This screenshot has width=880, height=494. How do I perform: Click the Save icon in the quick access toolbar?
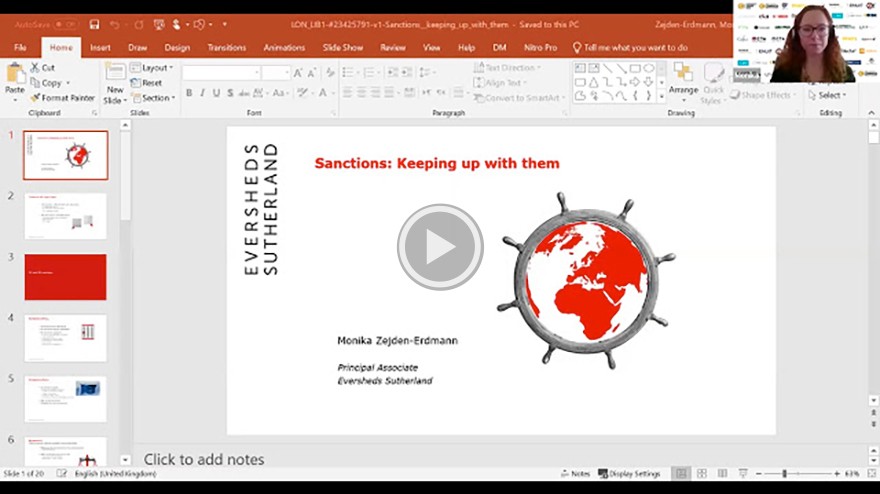[94, 25]
